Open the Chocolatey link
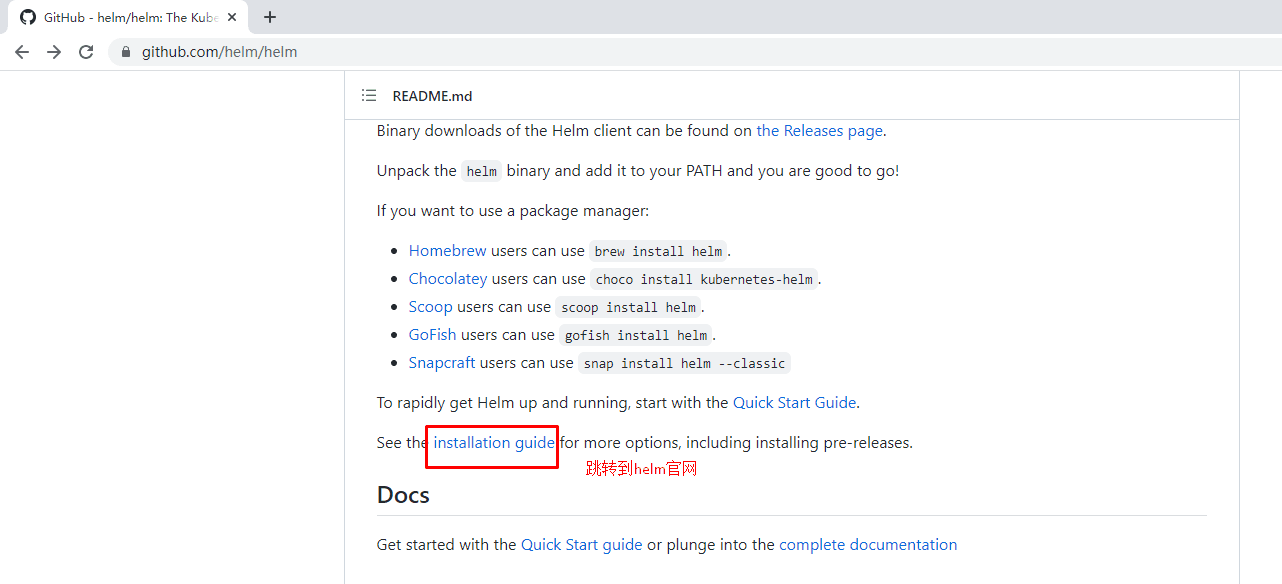The width and height of the screenshot is (1282, 584). pos(447,279)
